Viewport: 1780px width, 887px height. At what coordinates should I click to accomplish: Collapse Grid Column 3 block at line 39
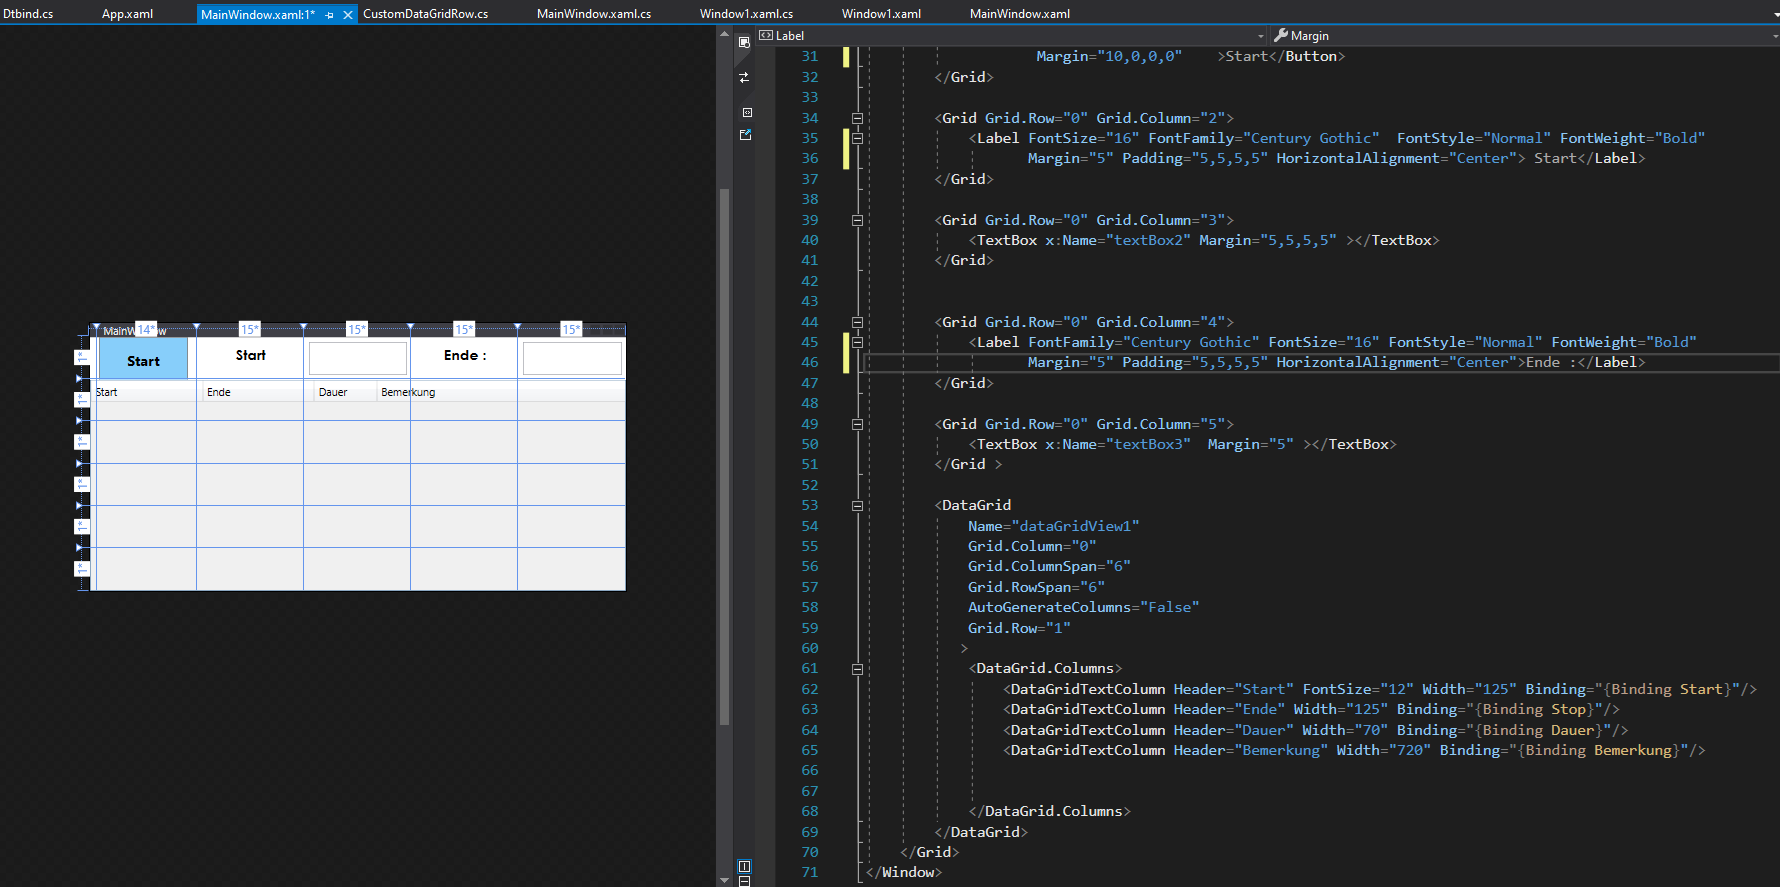coord(857,220)
